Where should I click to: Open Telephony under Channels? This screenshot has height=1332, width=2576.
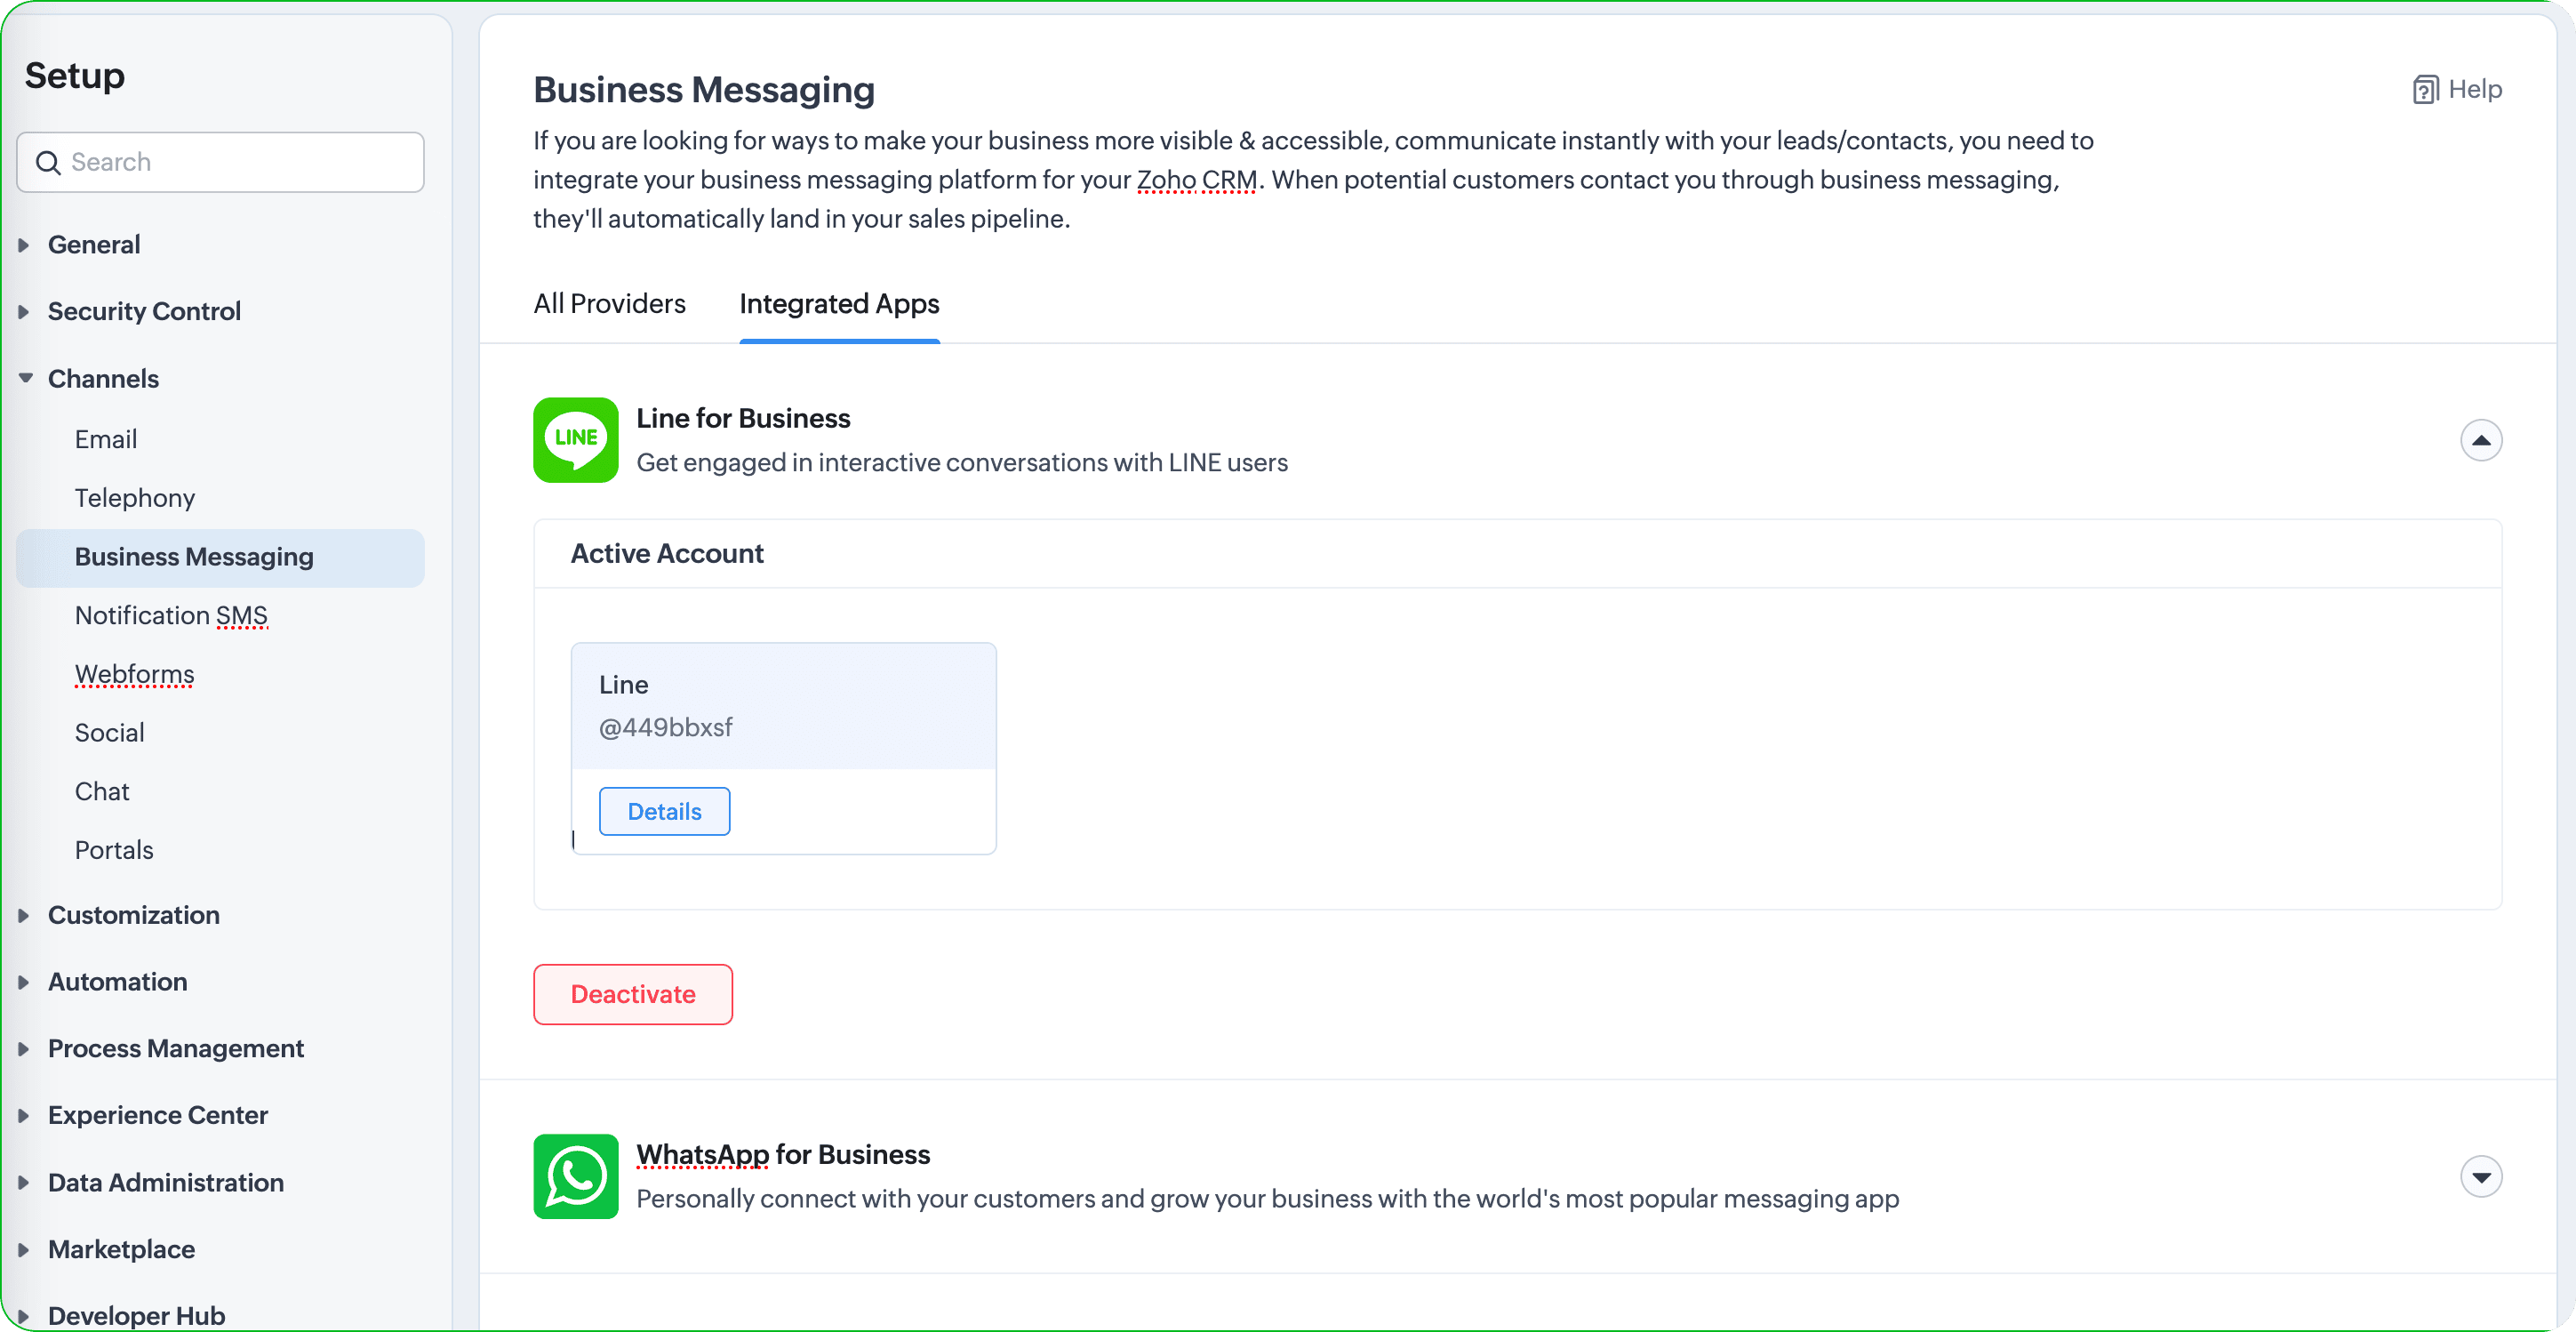134,498
